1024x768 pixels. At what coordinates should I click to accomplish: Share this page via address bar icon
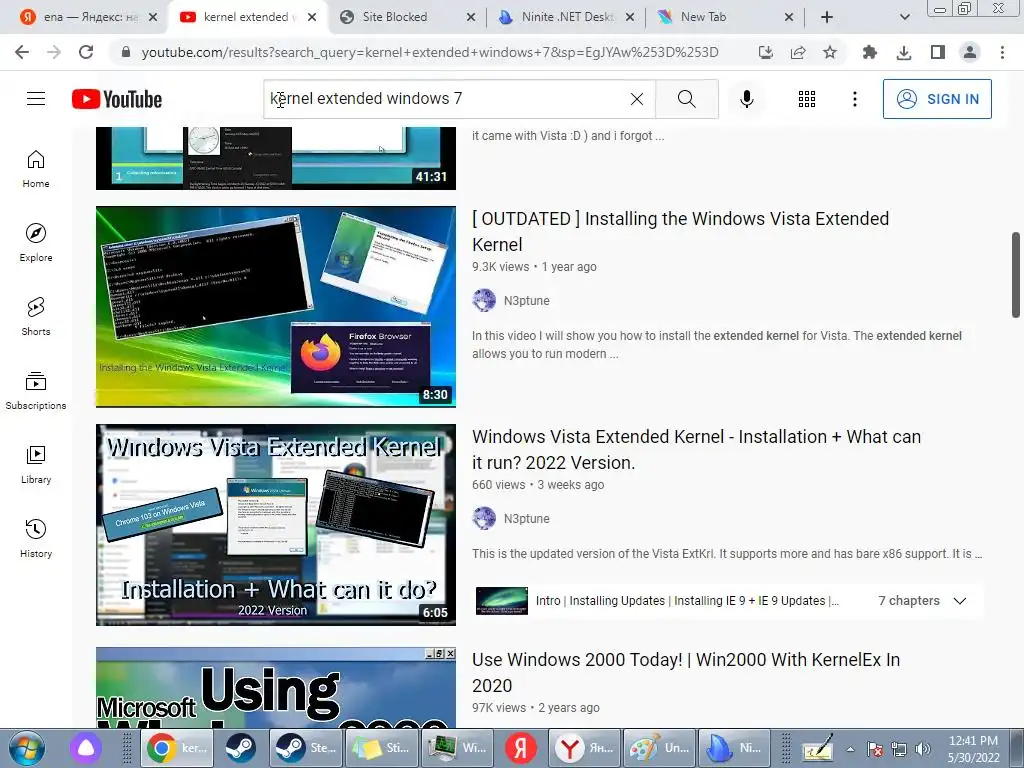pyautogui.click(x=797, y=52)
